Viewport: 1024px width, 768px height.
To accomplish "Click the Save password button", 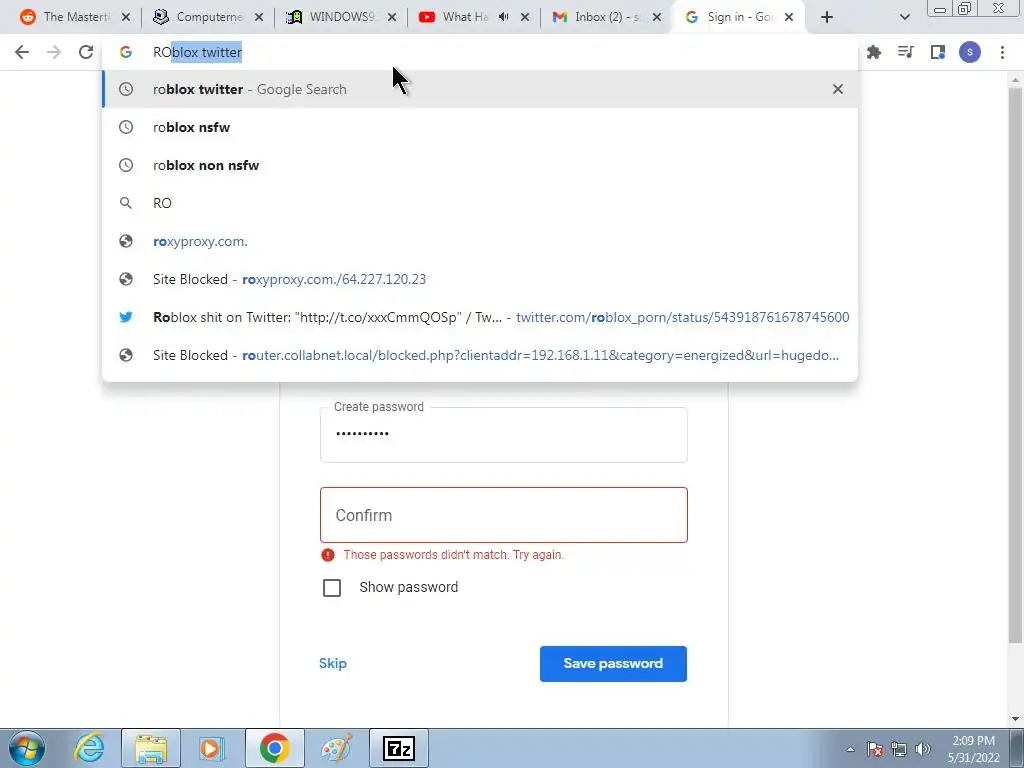I will click(x=613, y=664).
